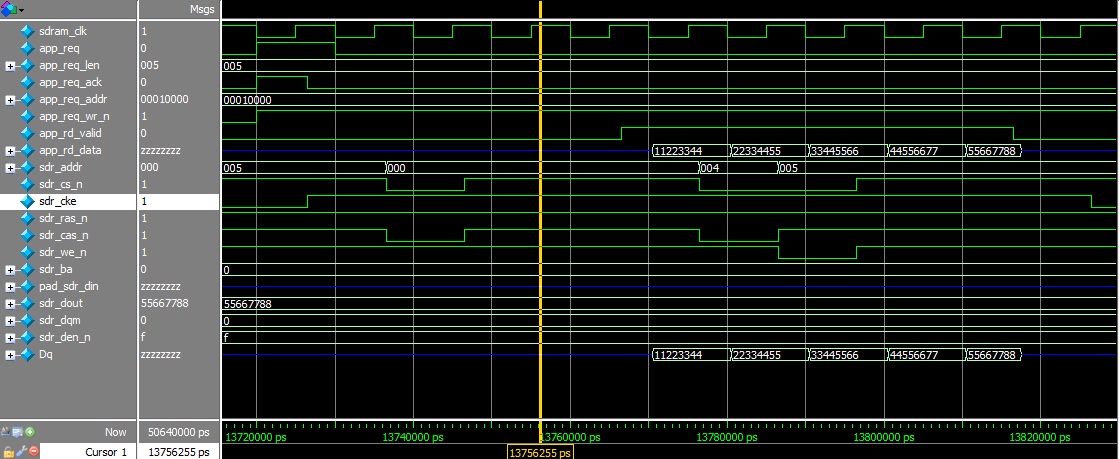Toggle the cursor lock padlock icon
The width and height of the screenshot is (1120, 459).
coord(7,451)
